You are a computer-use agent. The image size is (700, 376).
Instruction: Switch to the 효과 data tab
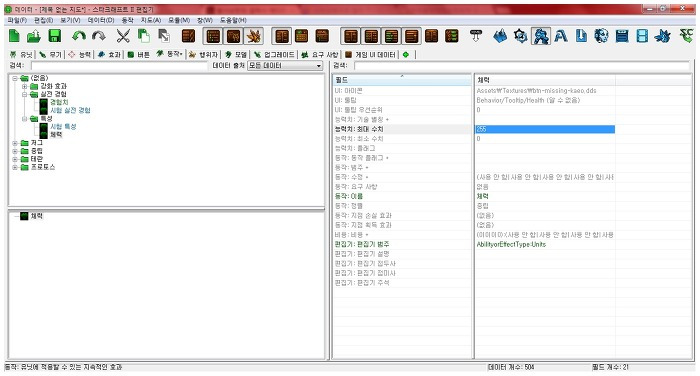click(109, 54)
